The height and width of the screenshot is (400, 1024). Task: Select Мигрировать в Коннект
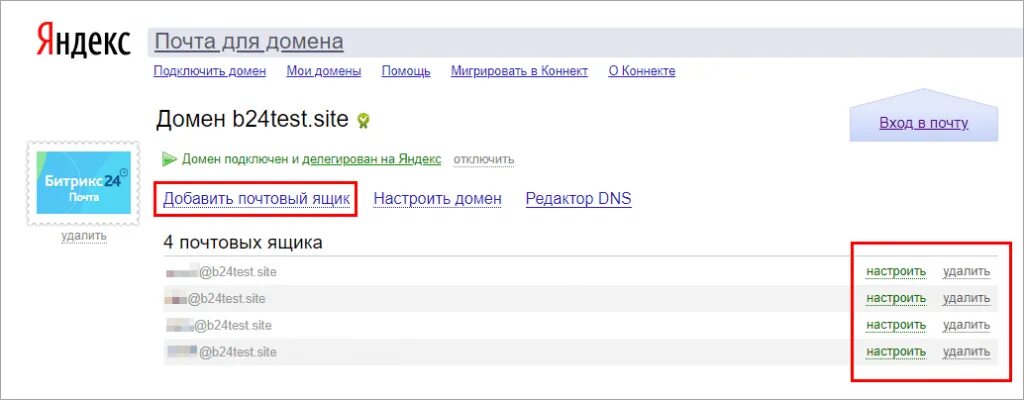(519, 71)
